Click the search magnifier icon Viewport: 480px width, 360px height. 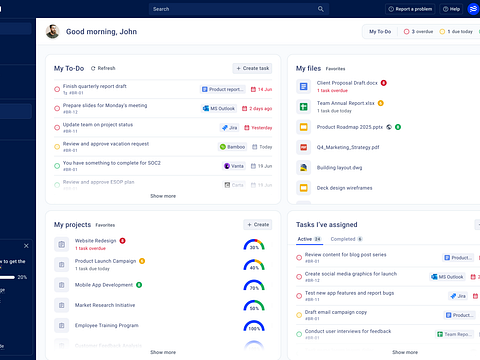[321, 9]
